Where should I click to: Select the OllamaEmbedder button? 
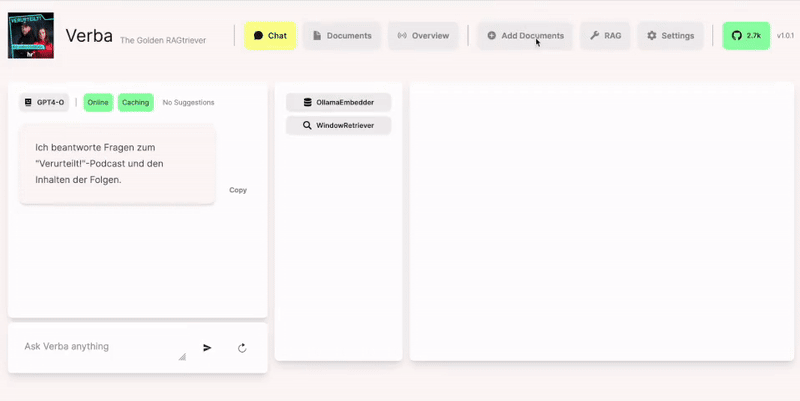click(338, 102)
